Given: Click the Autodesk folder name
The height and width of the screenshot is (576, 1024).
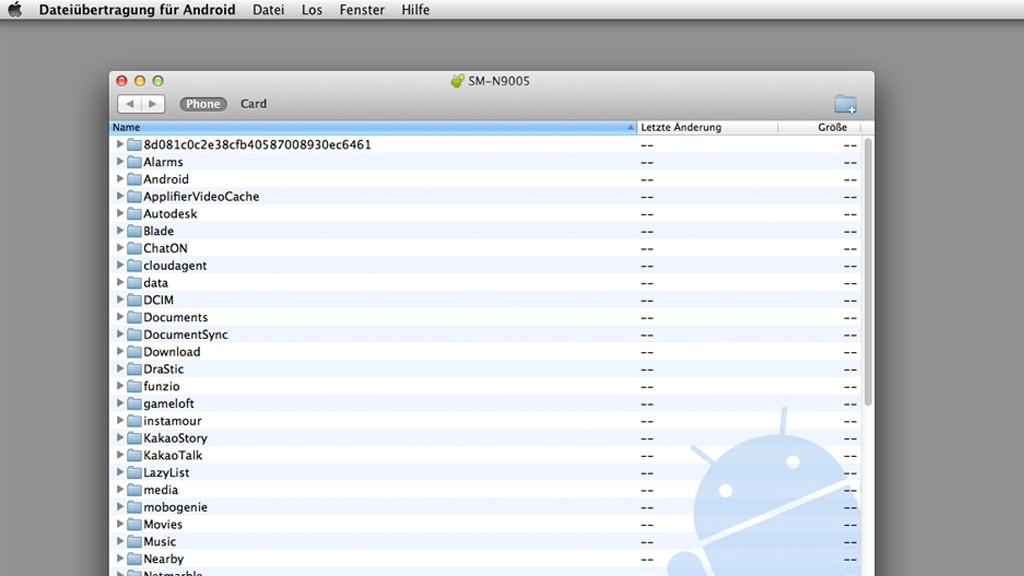Looking at the screenshot, I should point(170,214).
